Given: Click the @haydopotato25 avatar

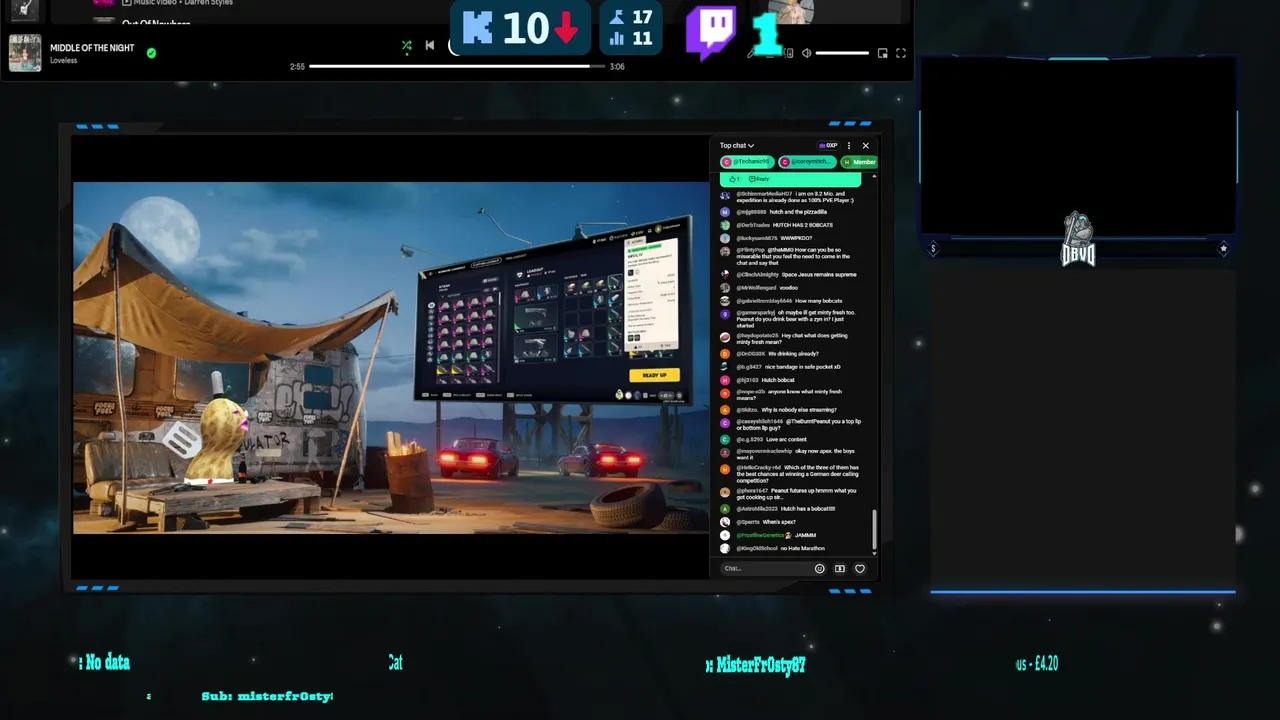Looking at the screenshot, I should click(725, 337).
